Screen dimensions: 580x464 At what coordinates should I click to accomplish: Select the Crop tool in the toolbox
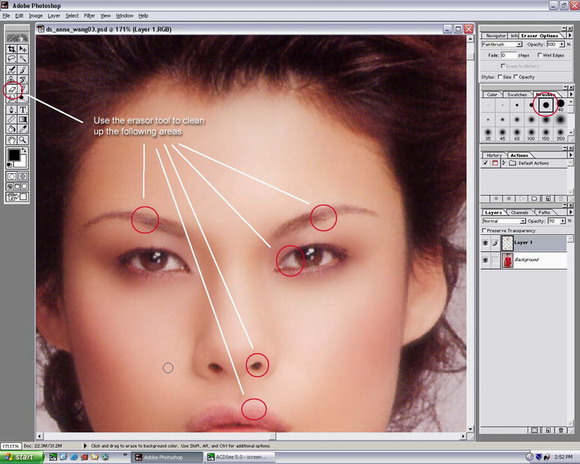12,49
